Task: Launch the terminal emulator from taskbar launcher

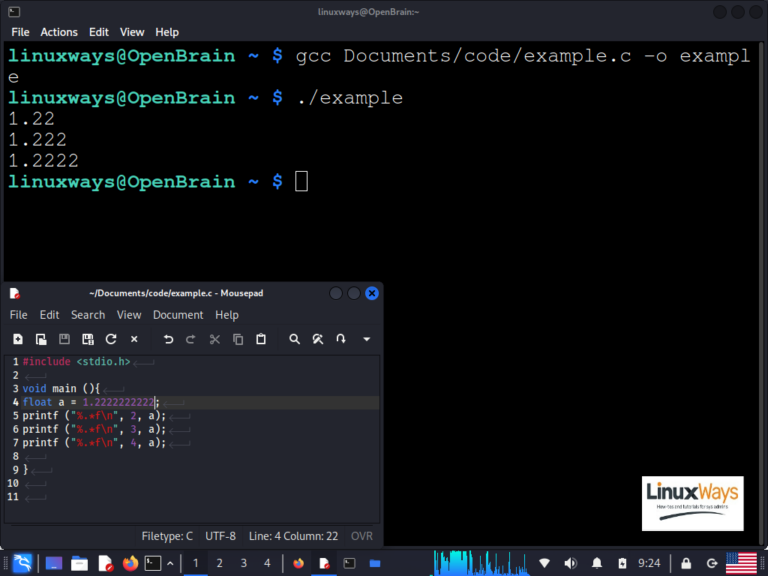Action: coord(153,563)
